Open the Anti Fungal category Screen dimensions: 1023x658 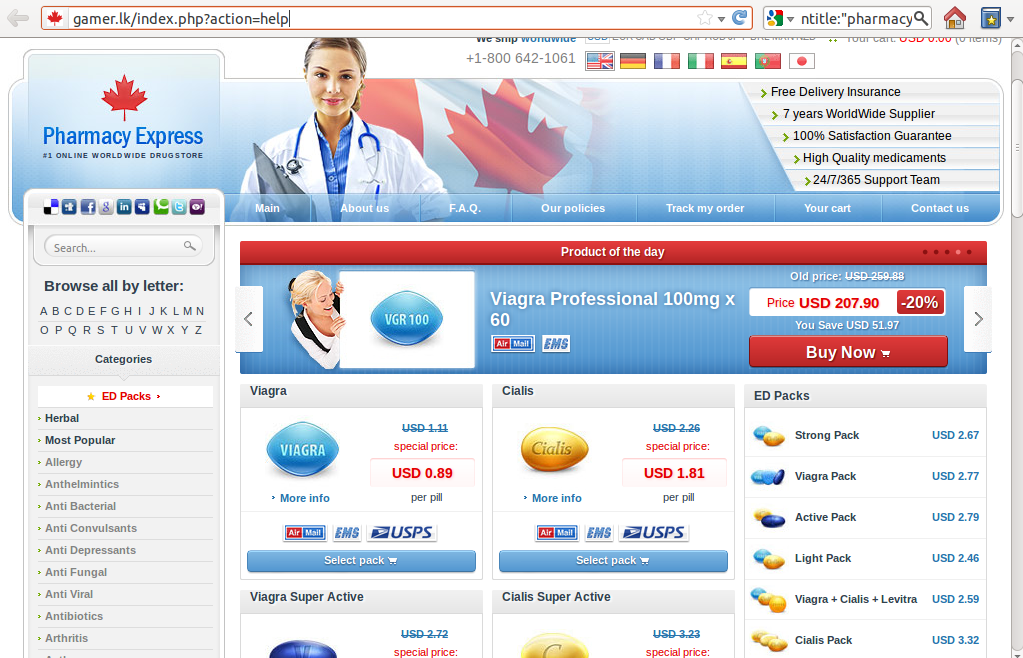[x=76, y=572]
